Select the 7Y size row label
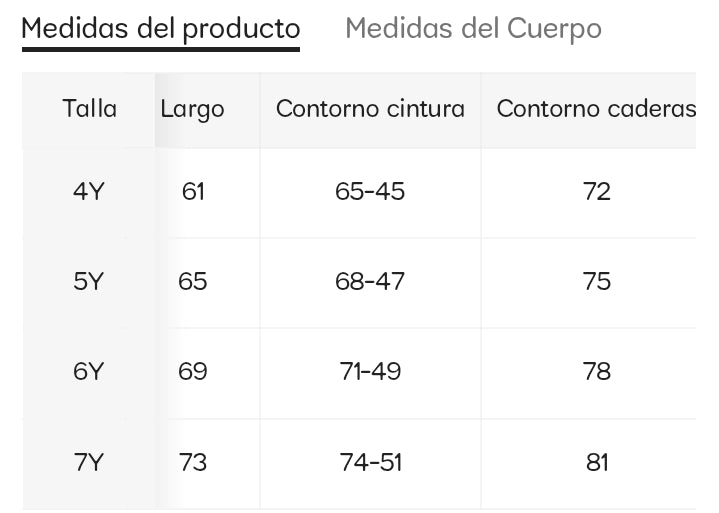The image size is (719, 513). tap(89, 462)
